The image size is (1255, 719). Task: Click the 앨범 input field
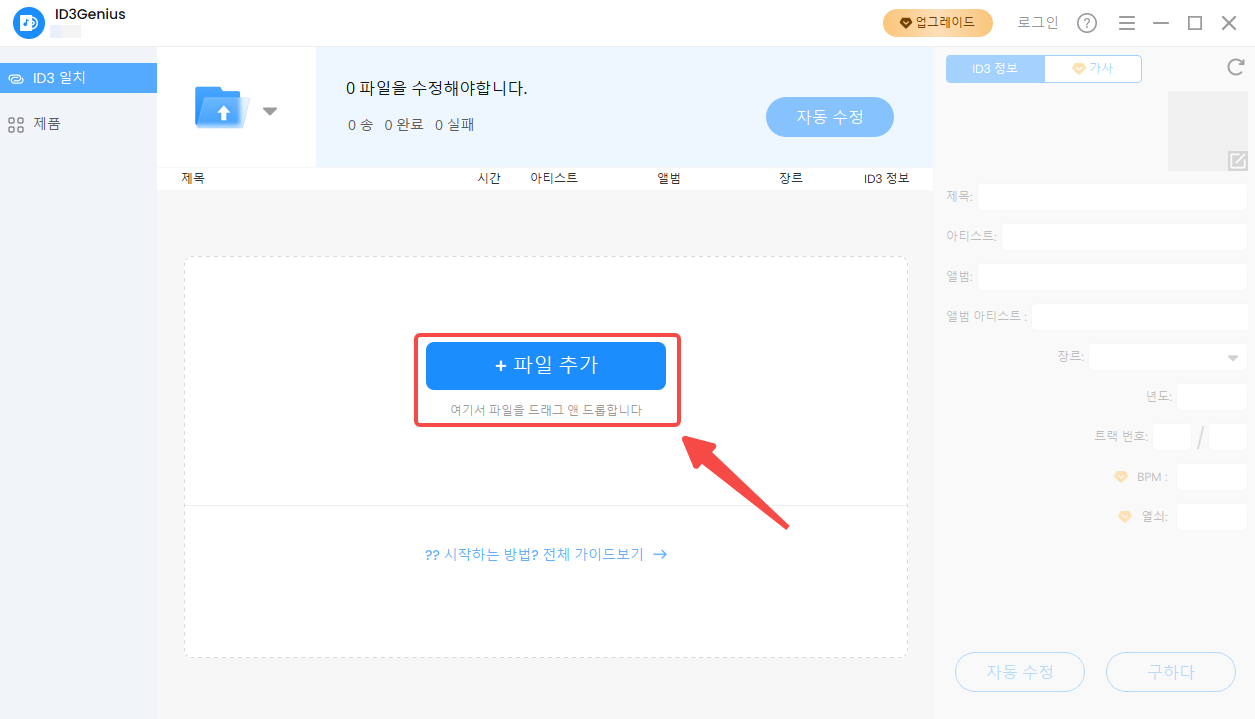pos(1112,277)
